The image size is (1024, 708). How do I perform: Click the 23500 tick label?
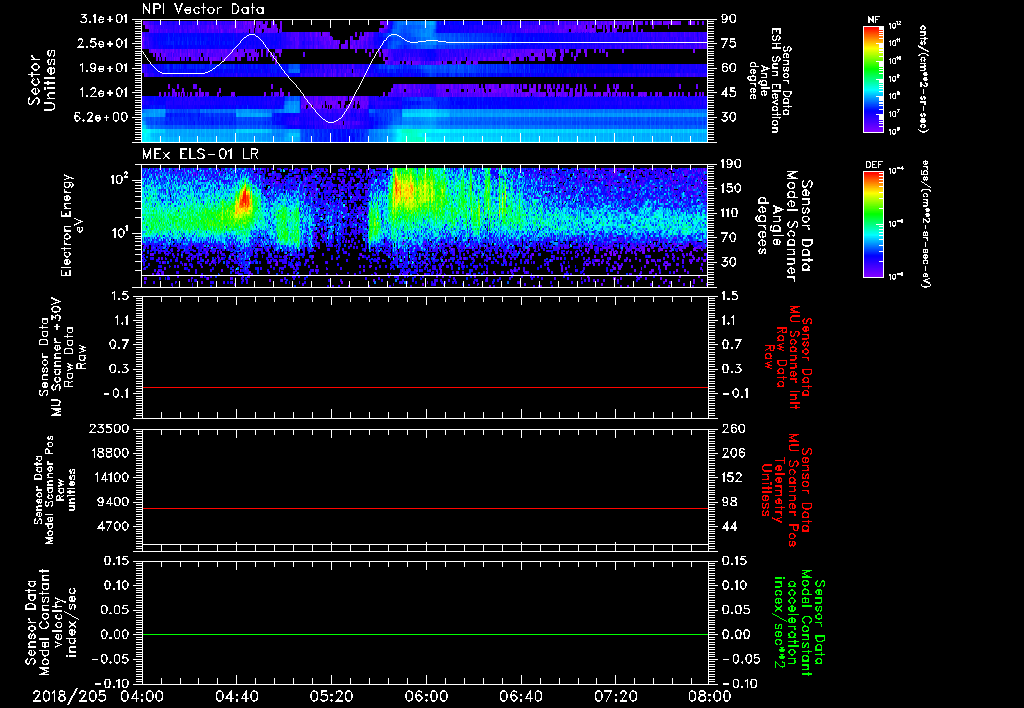[110, 428]
